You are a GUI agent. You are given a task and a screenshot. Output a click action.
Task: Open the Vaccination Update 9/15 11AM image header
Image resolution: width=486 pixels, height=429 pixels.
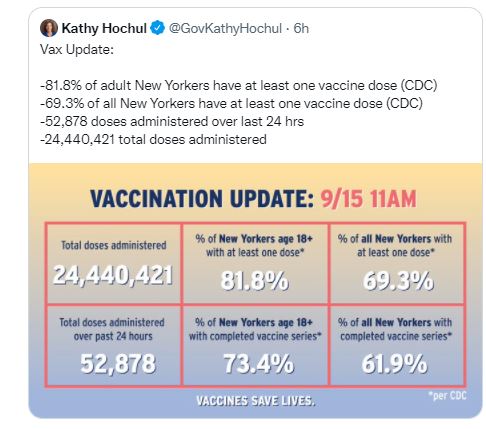tap(253, 199)
